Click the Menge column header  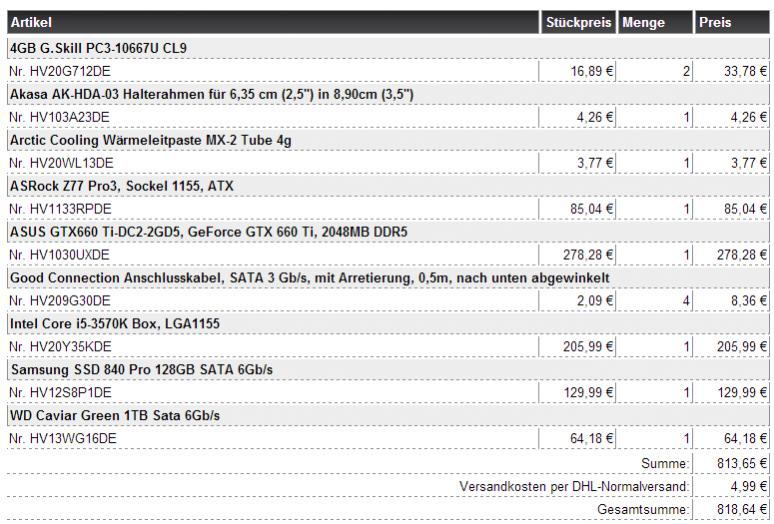point(643,22)
